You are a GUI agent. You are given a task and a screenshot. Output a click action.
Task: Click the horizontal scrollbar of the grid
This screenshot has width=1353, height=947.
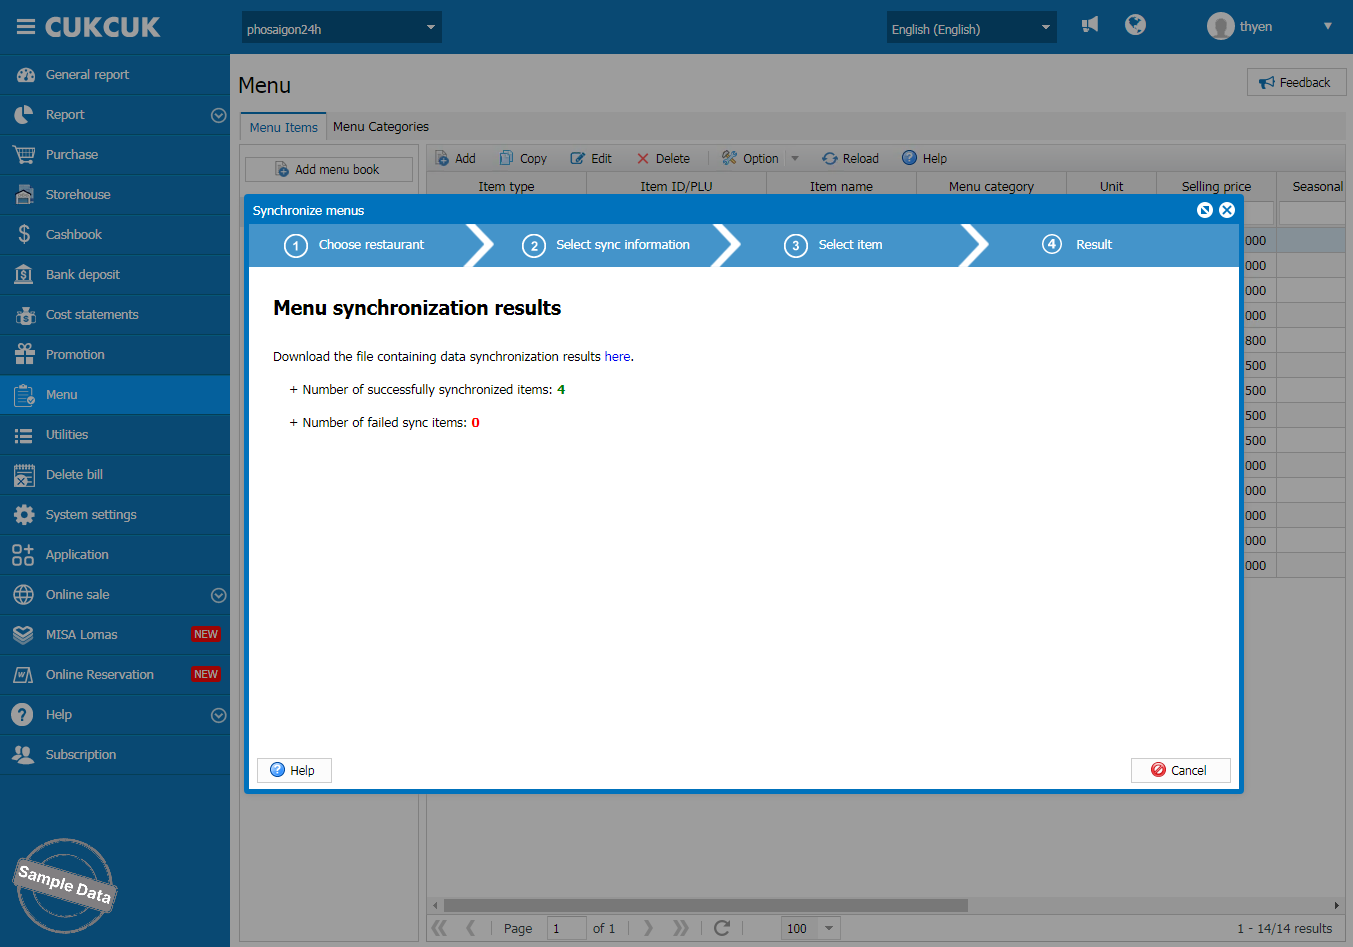tap(706, 905)
